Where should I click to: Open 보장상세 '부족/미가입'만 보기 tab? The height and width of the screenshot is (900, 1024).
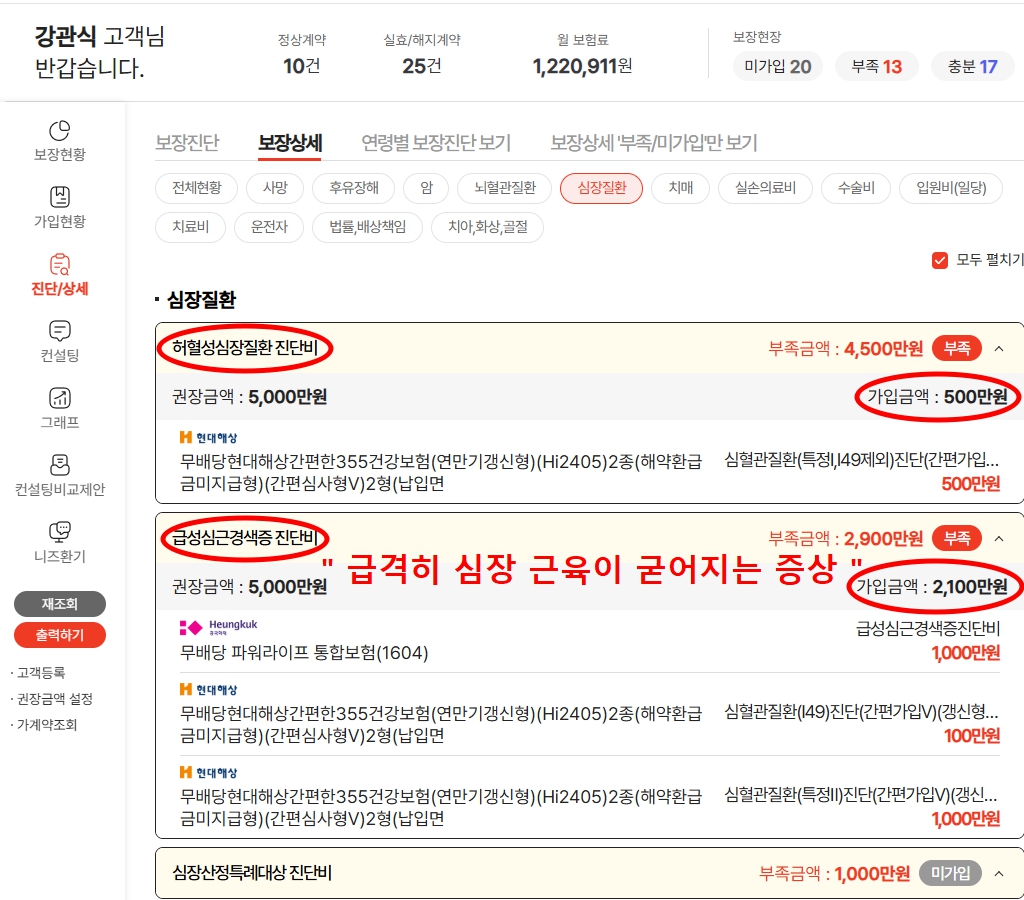click(x=654, y=143)
